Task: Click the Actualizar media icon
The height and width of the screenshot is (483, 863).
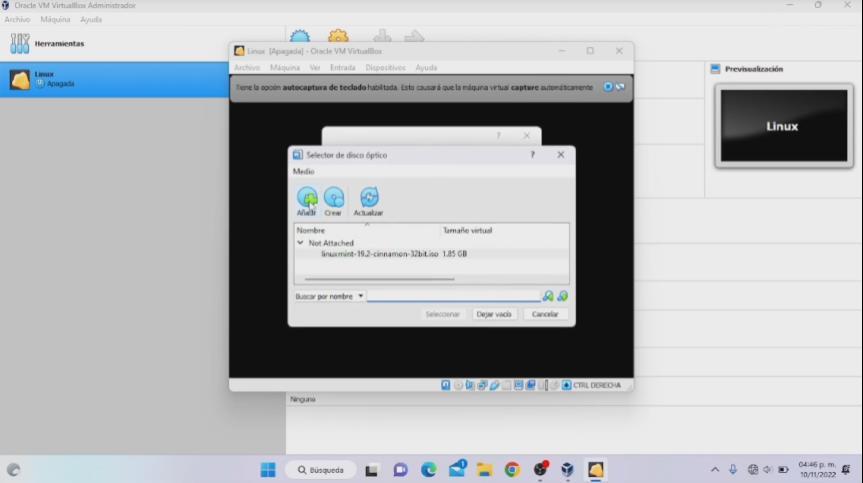Action: point(369,197)
